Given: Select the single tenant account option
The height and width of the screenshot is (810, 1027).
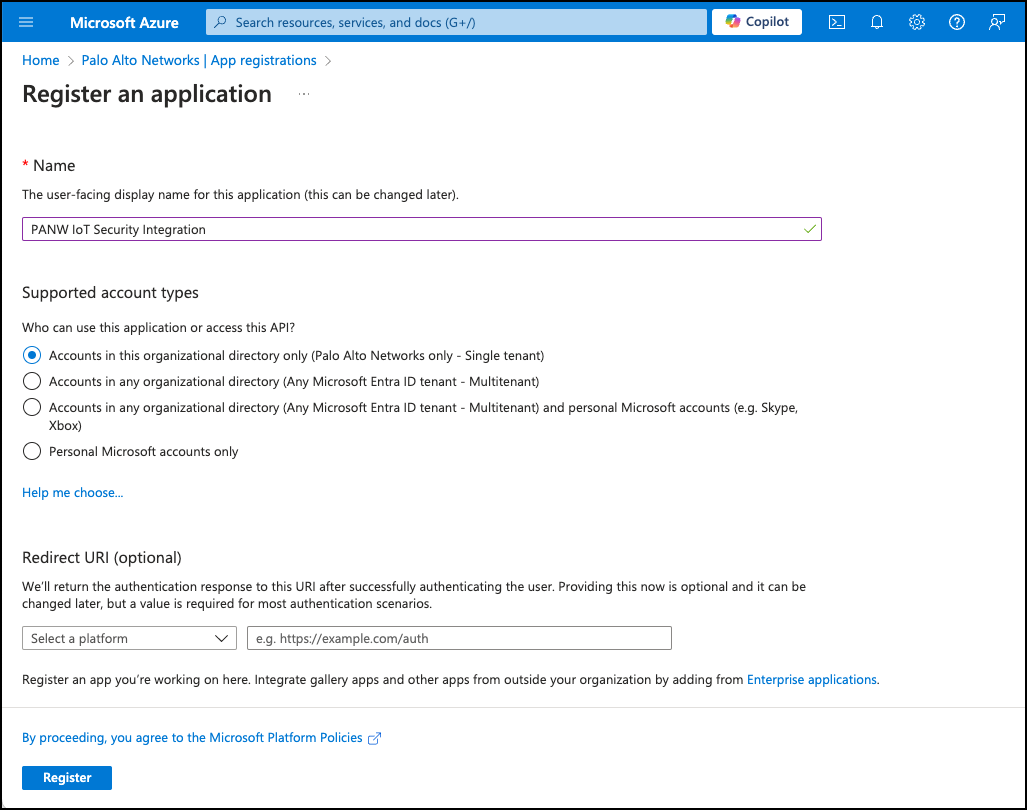Looking at the screenshot, I should click(x=32, y=355).
